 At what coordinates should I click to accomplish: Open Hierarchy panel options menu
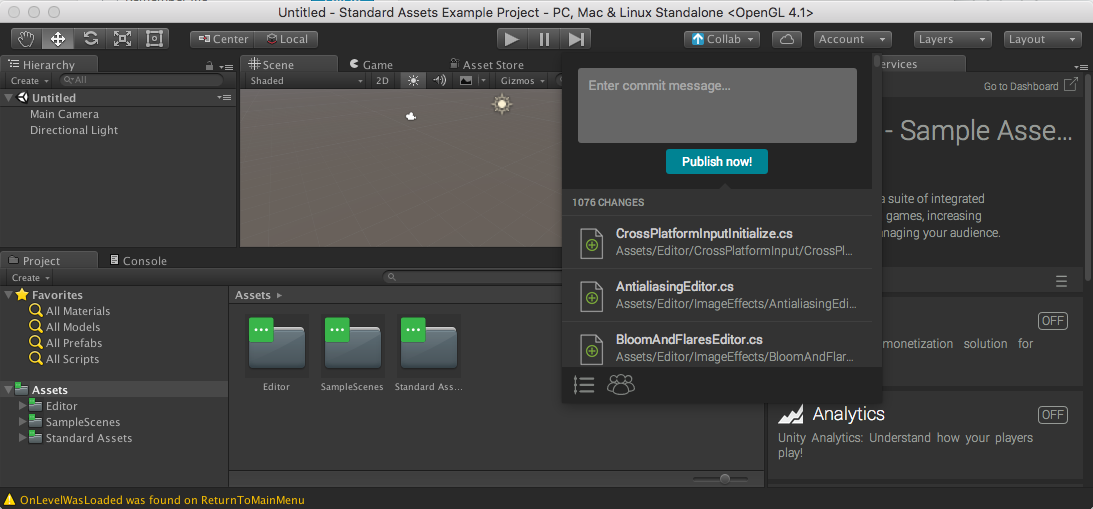click(x=226, y=67)
